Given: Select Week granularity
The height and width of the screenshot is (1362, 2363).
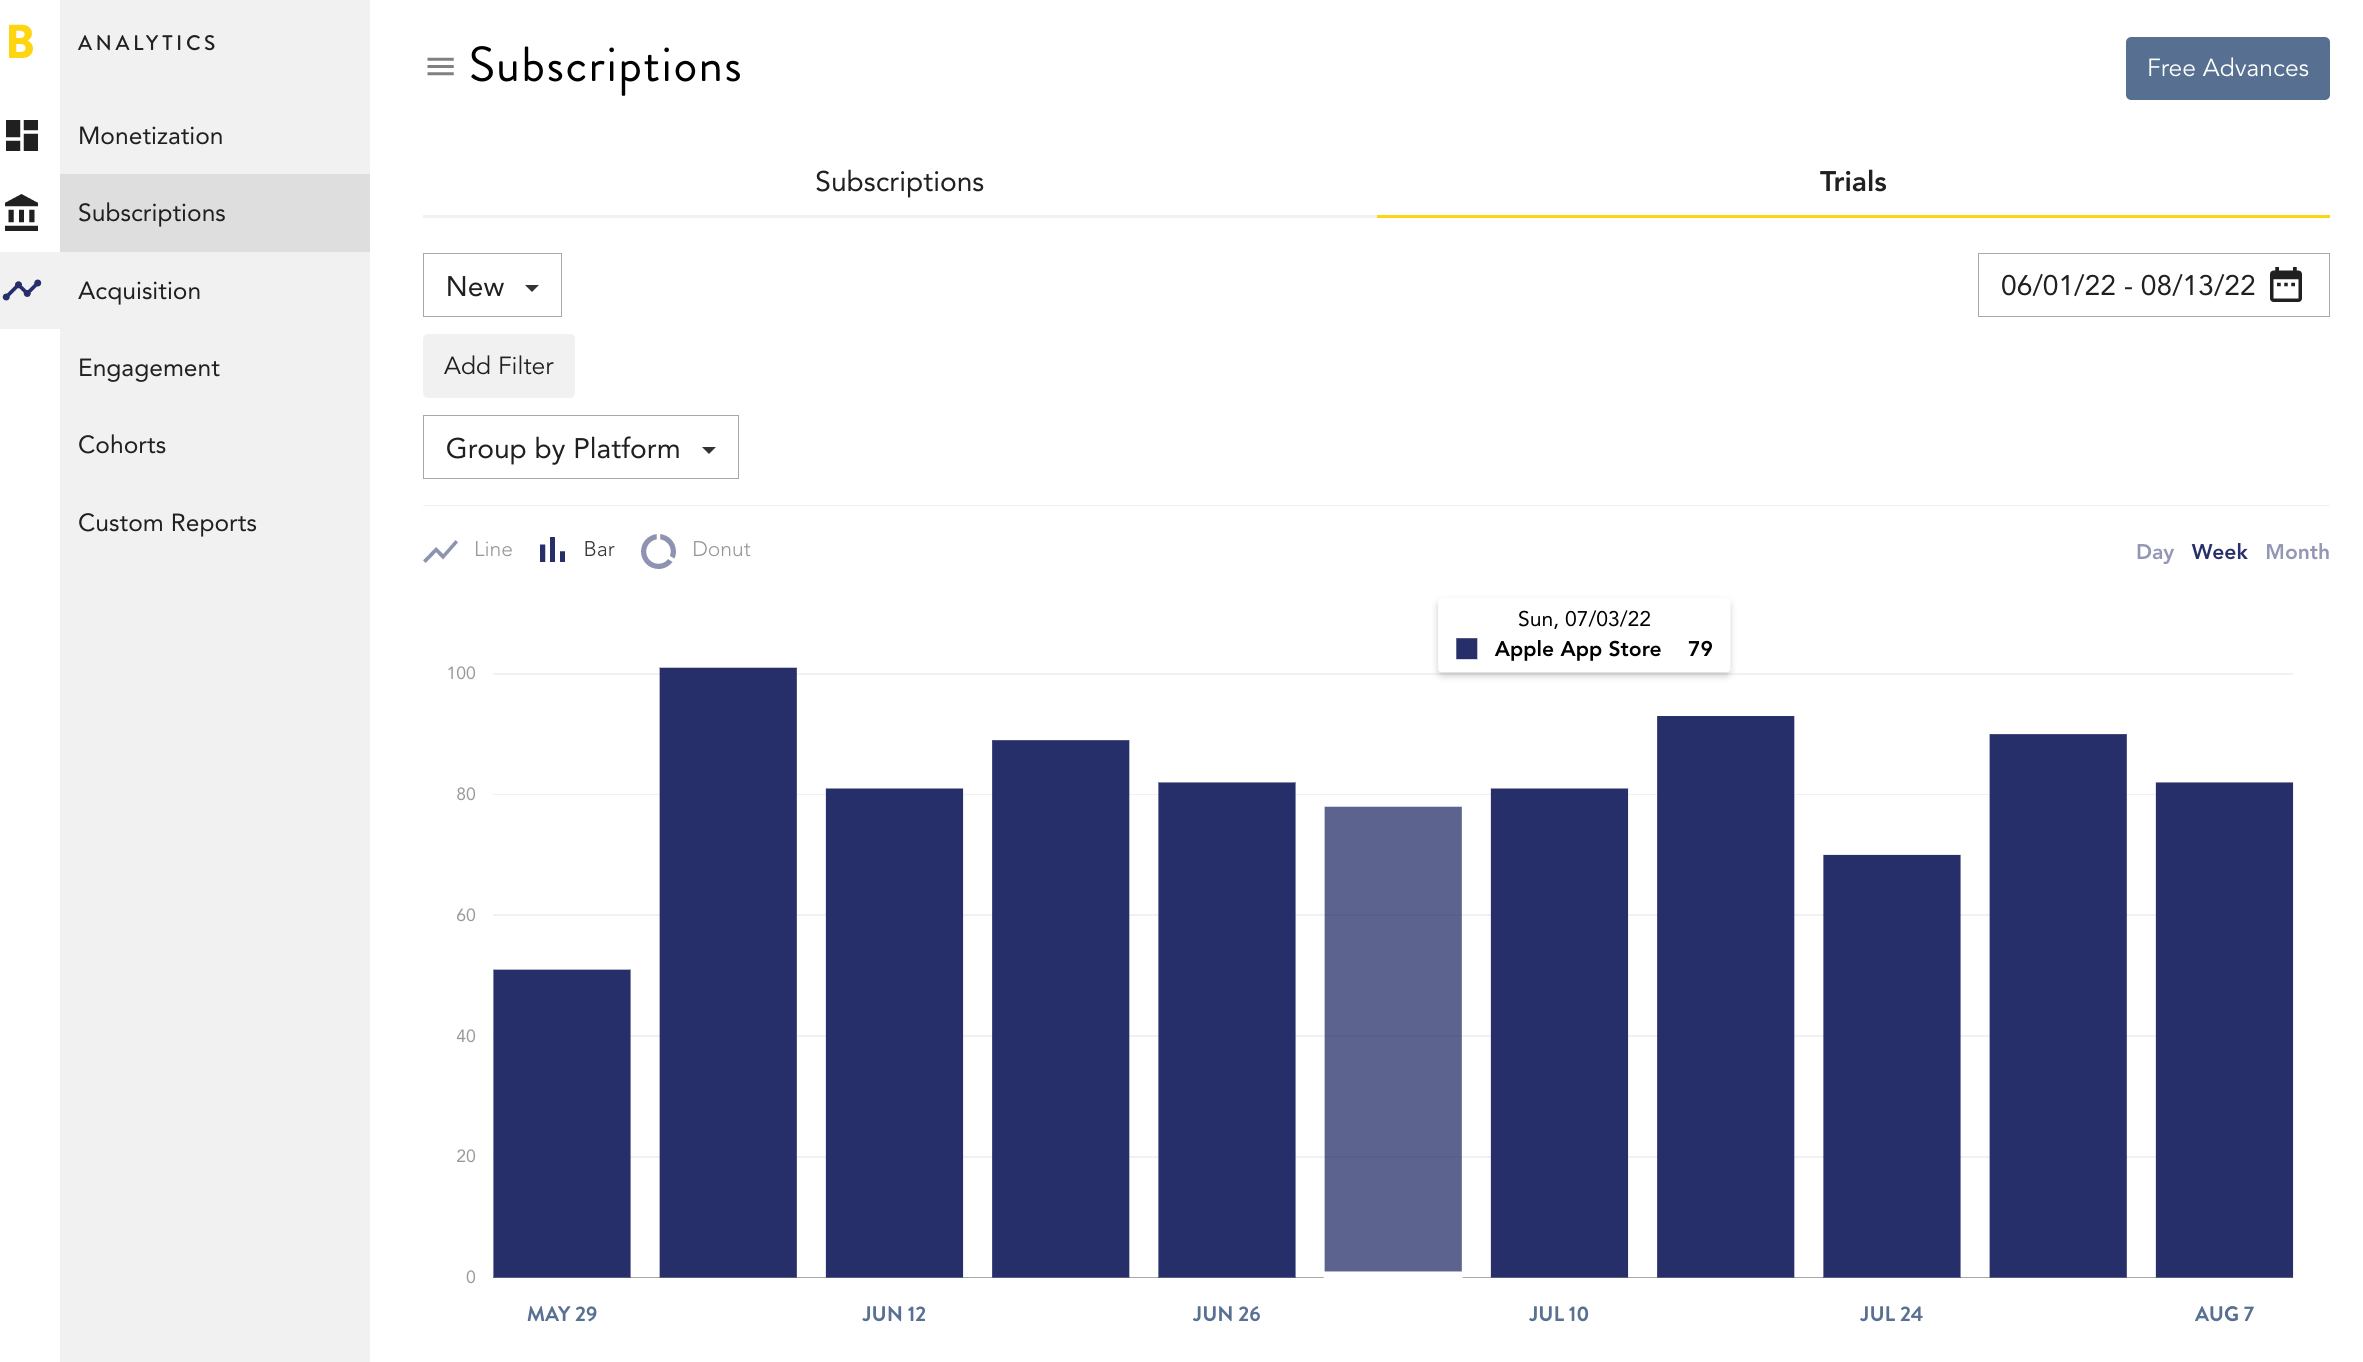Looking at the screenshot, I should pyautogui.click(x=2219, y=552).
